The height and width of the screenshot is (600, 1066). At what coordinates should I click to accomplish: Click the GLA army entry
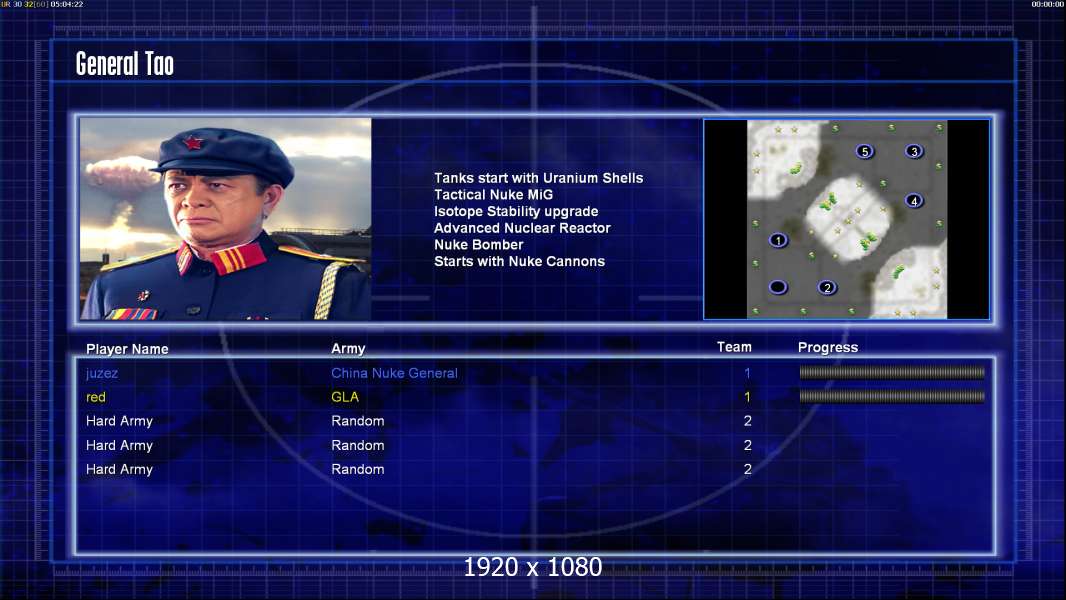[x=345, y=397]
